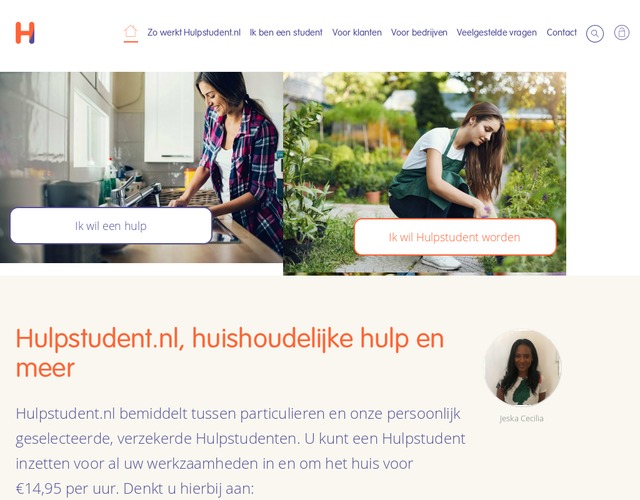The image size is (640, 500).
Task: Click the gardening student photo
Action: [424, 174]
